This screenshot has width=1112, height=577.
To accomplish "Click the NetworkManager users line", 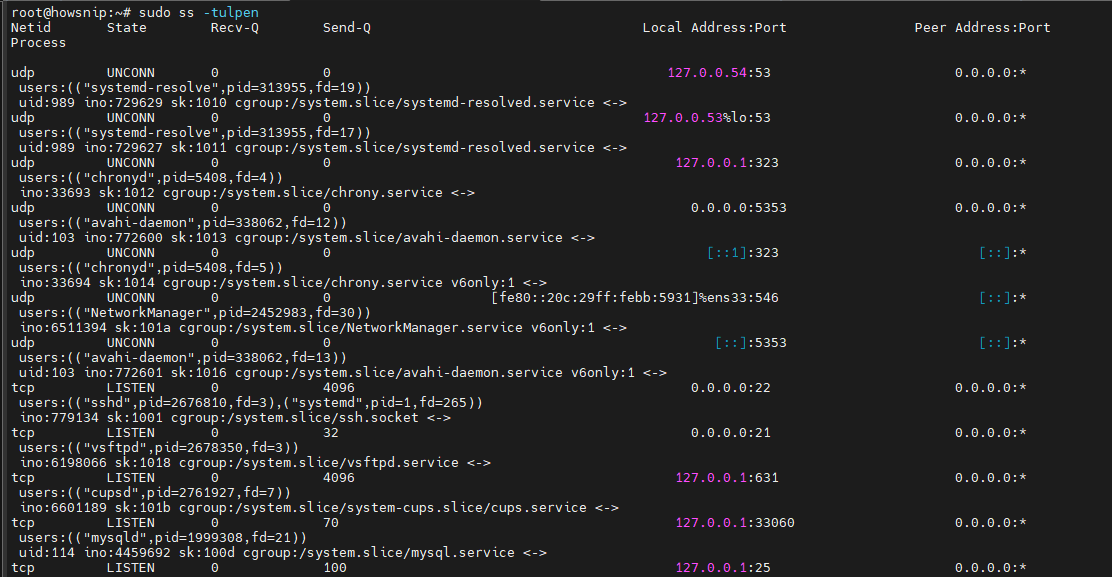I will [194, 313].
